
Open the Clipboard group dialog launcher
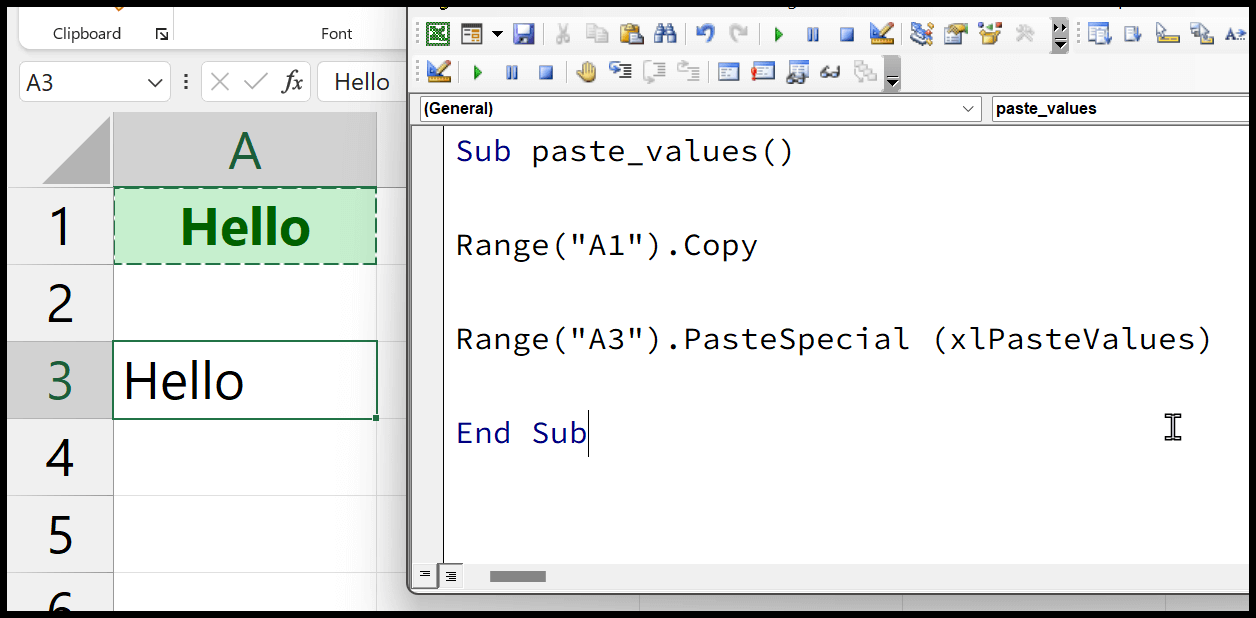click(x=162, y=34)
